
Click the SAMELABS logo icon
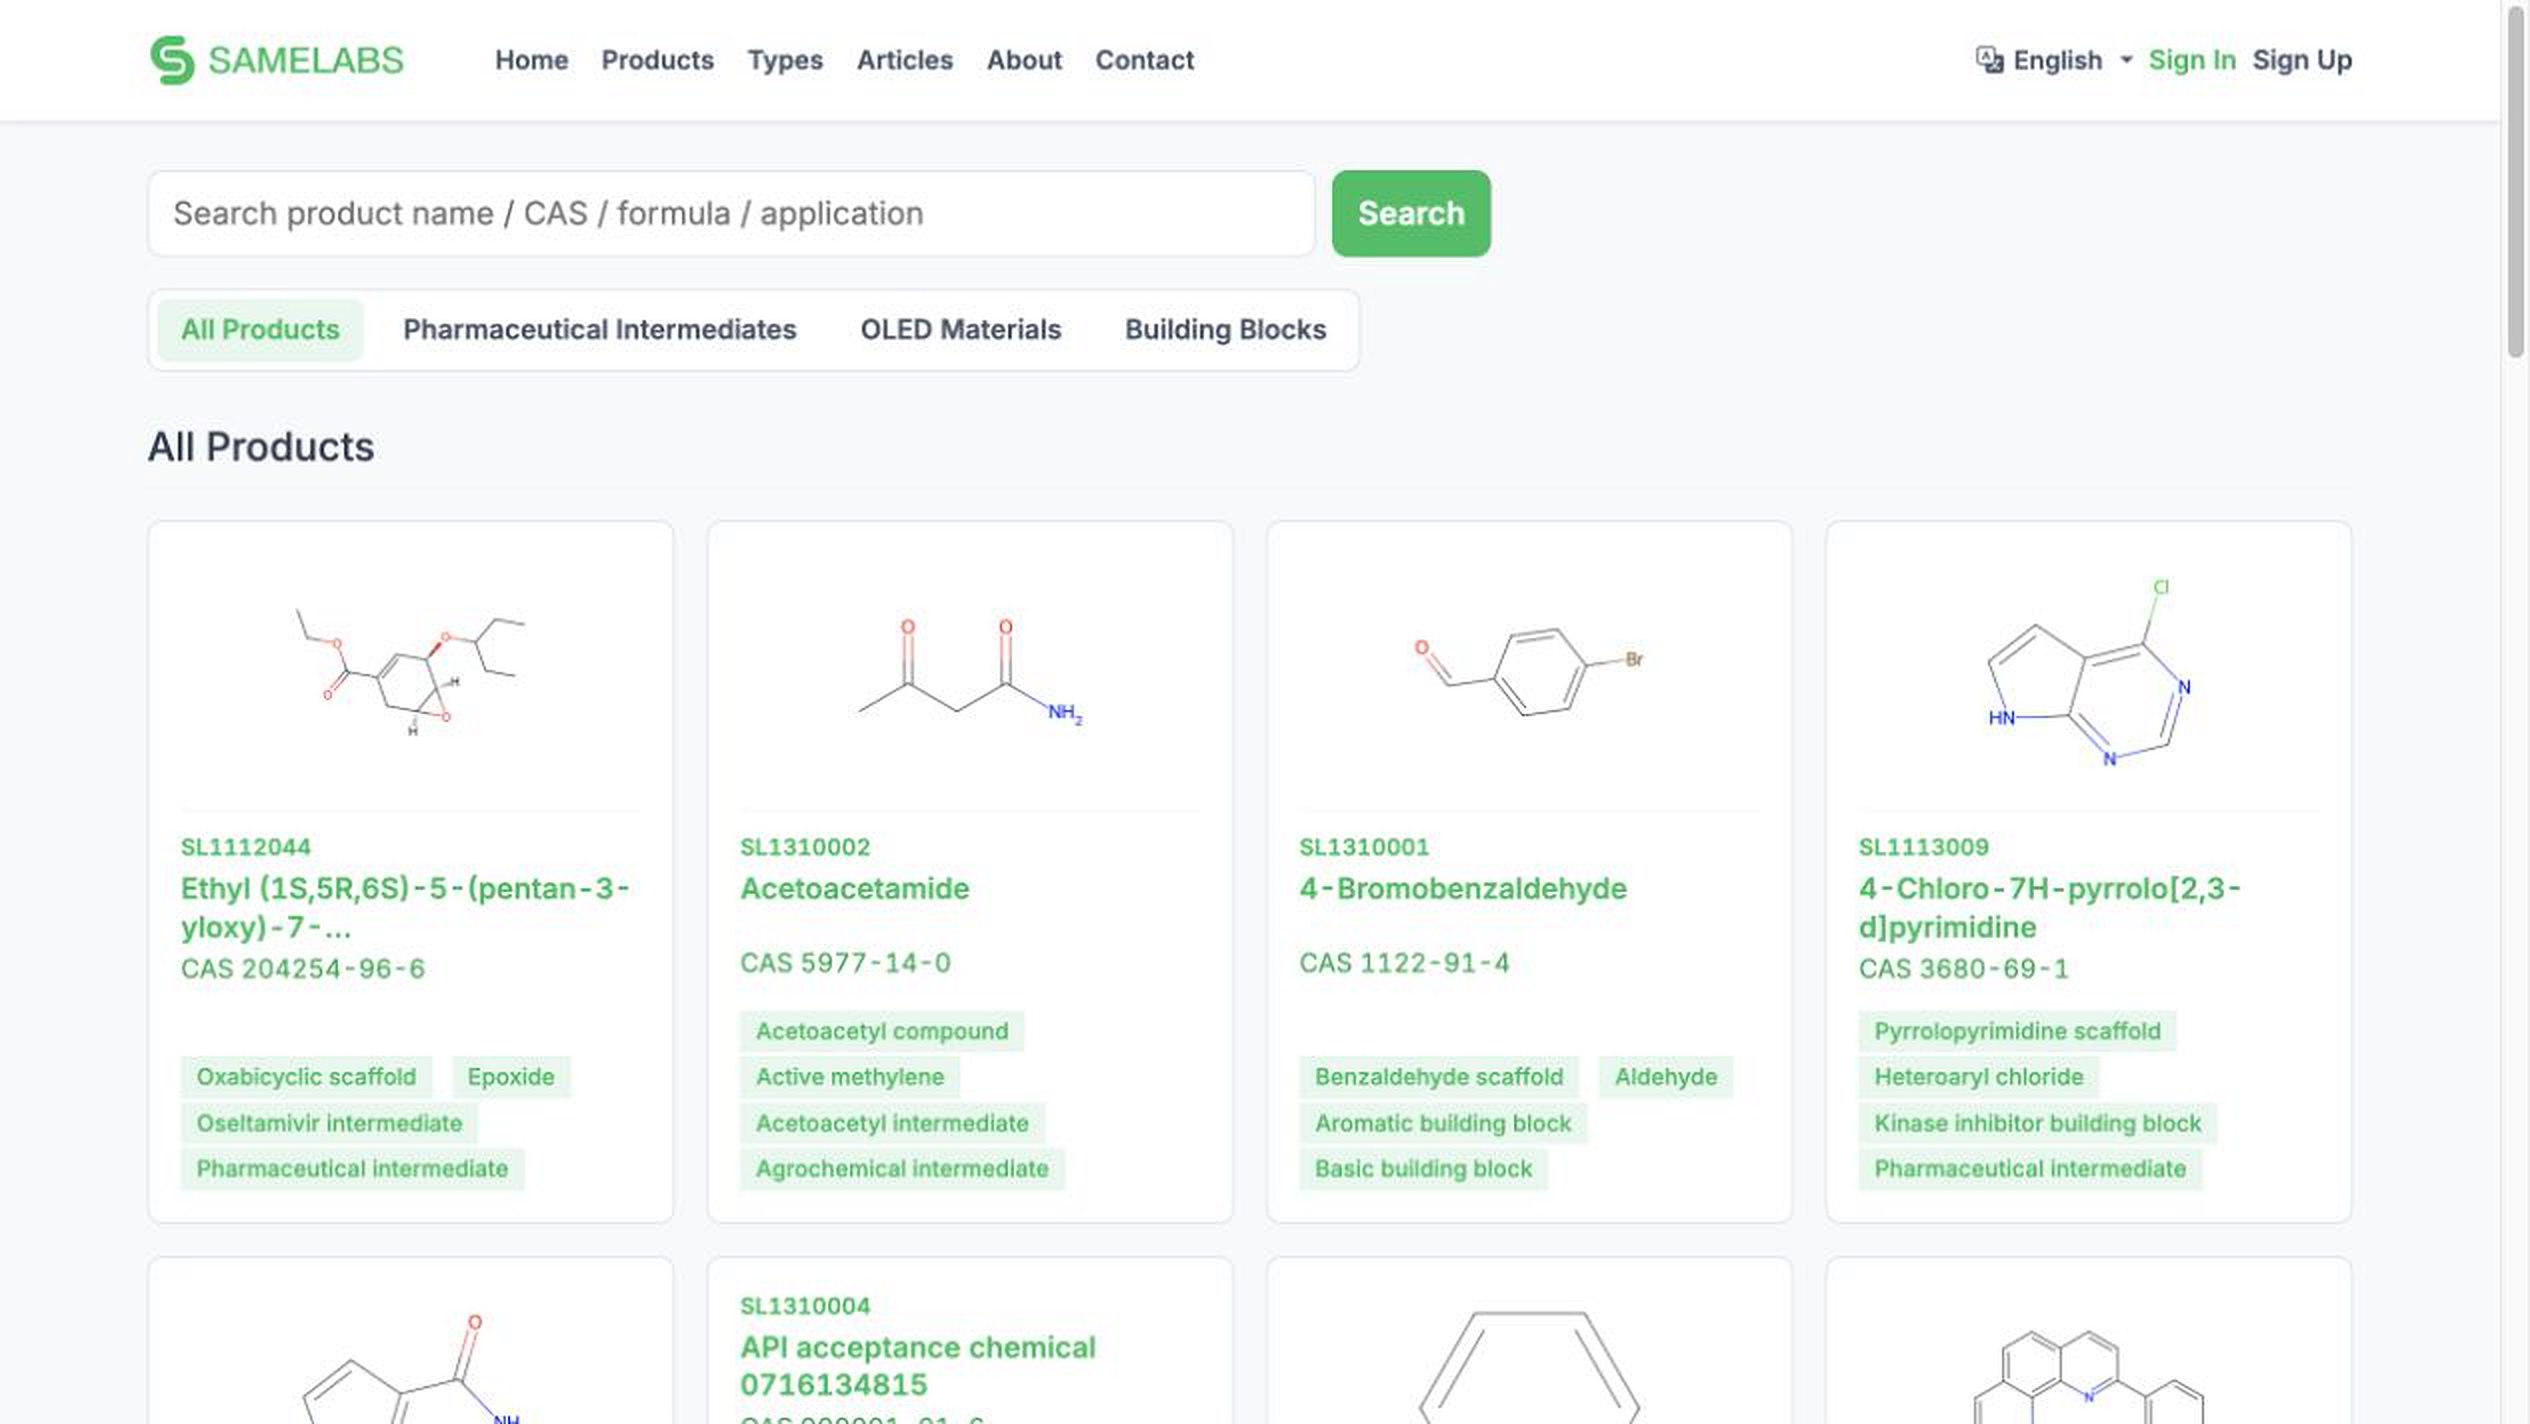[172, 60]
